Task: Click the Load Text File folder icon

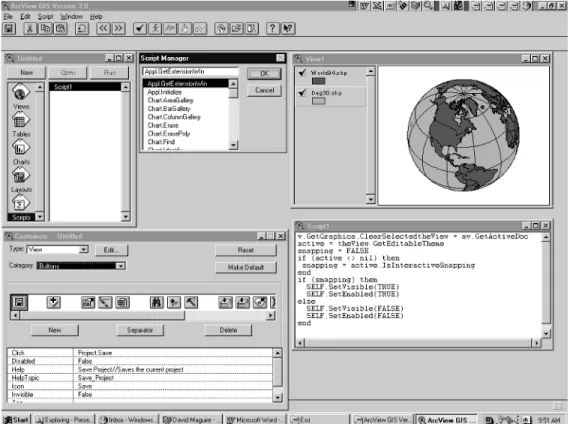Action: pos(236,28)
